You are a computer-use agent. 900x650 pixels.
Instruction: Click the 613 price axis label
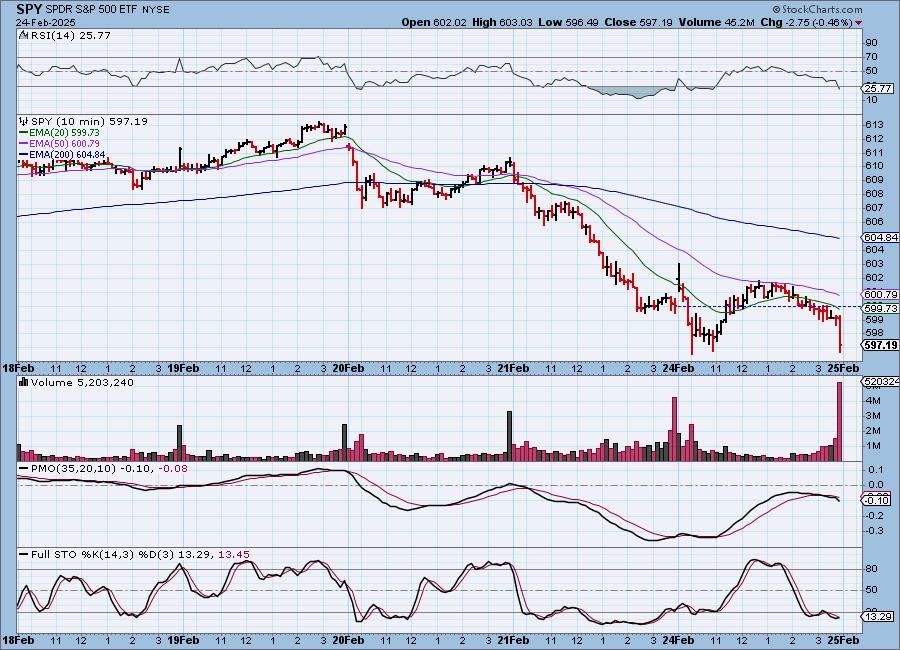pyautogui.click(x=874, y=125)
